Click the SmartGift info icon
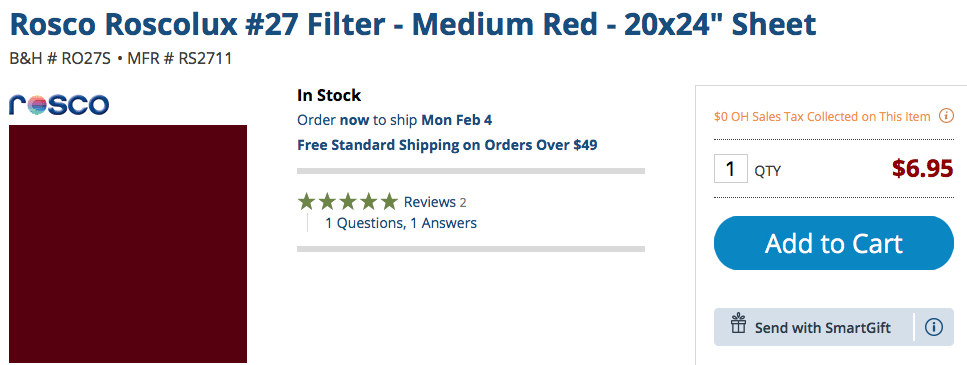 click(x=934, y=327)
